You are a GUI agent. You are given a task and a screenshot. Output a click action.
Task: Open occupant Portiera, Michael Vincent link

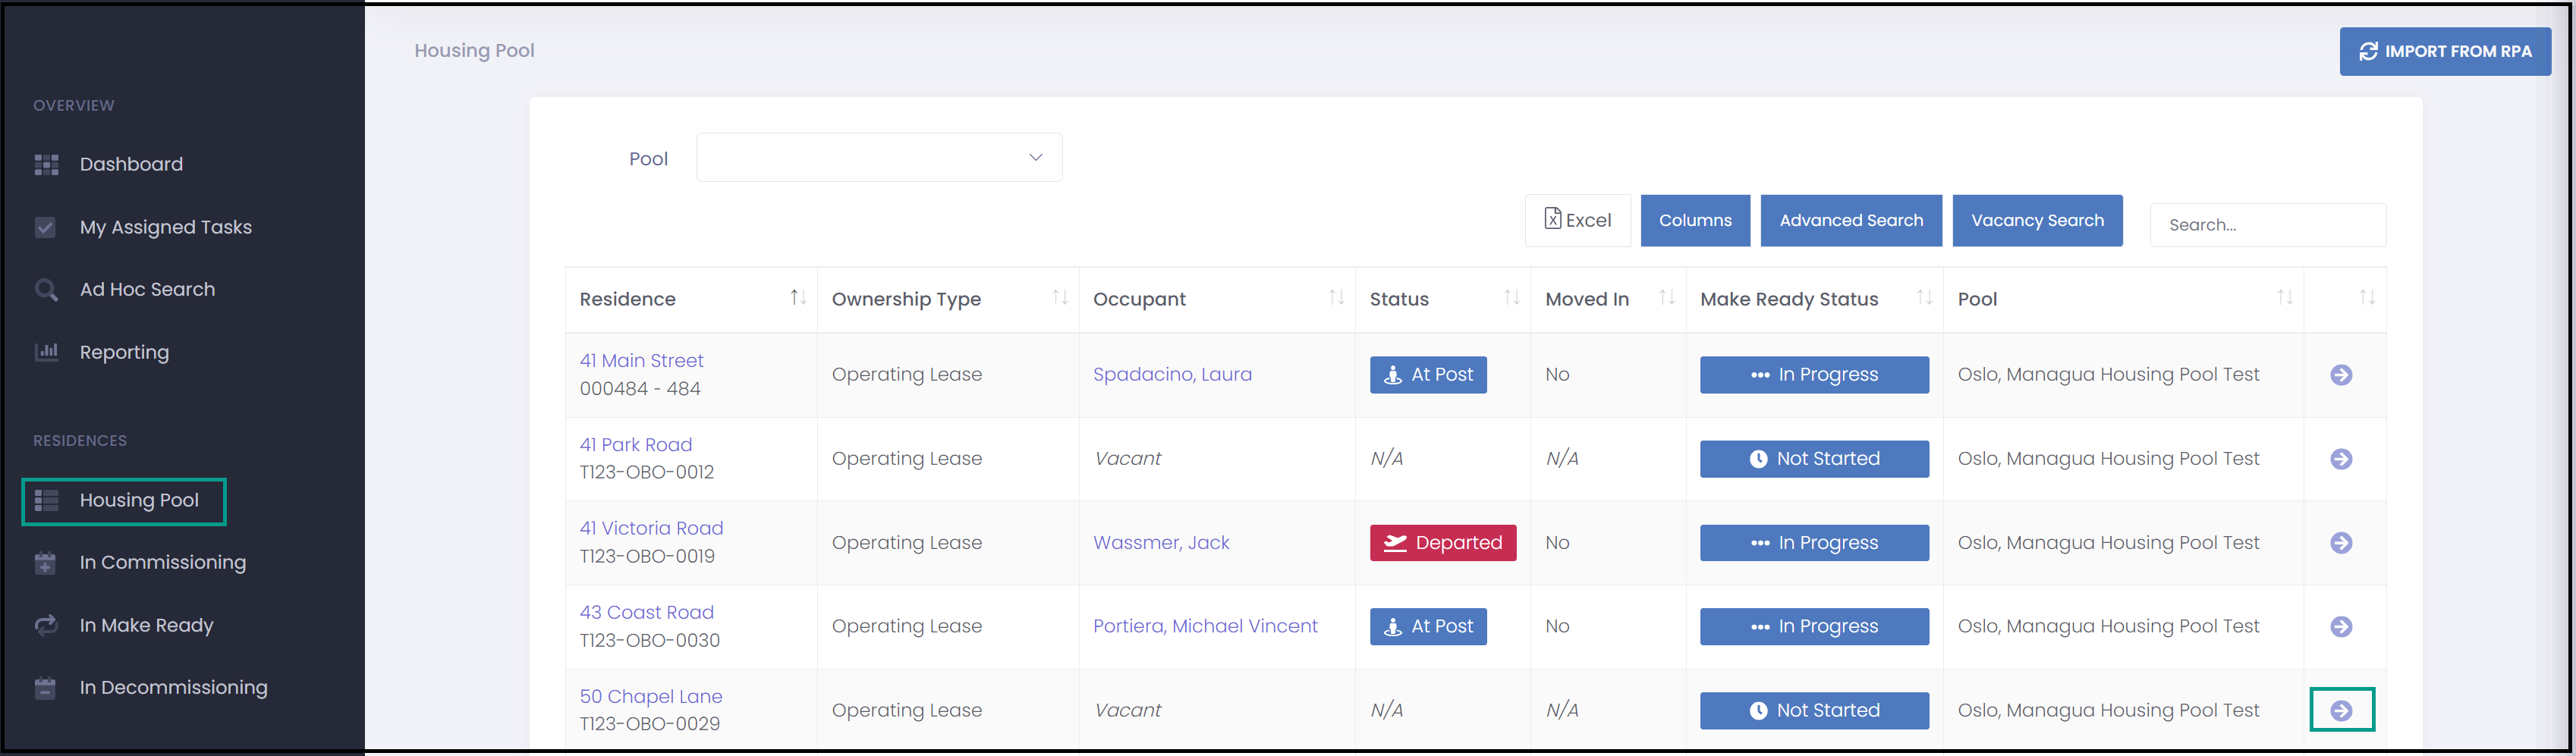click(x=1205, y=627)
